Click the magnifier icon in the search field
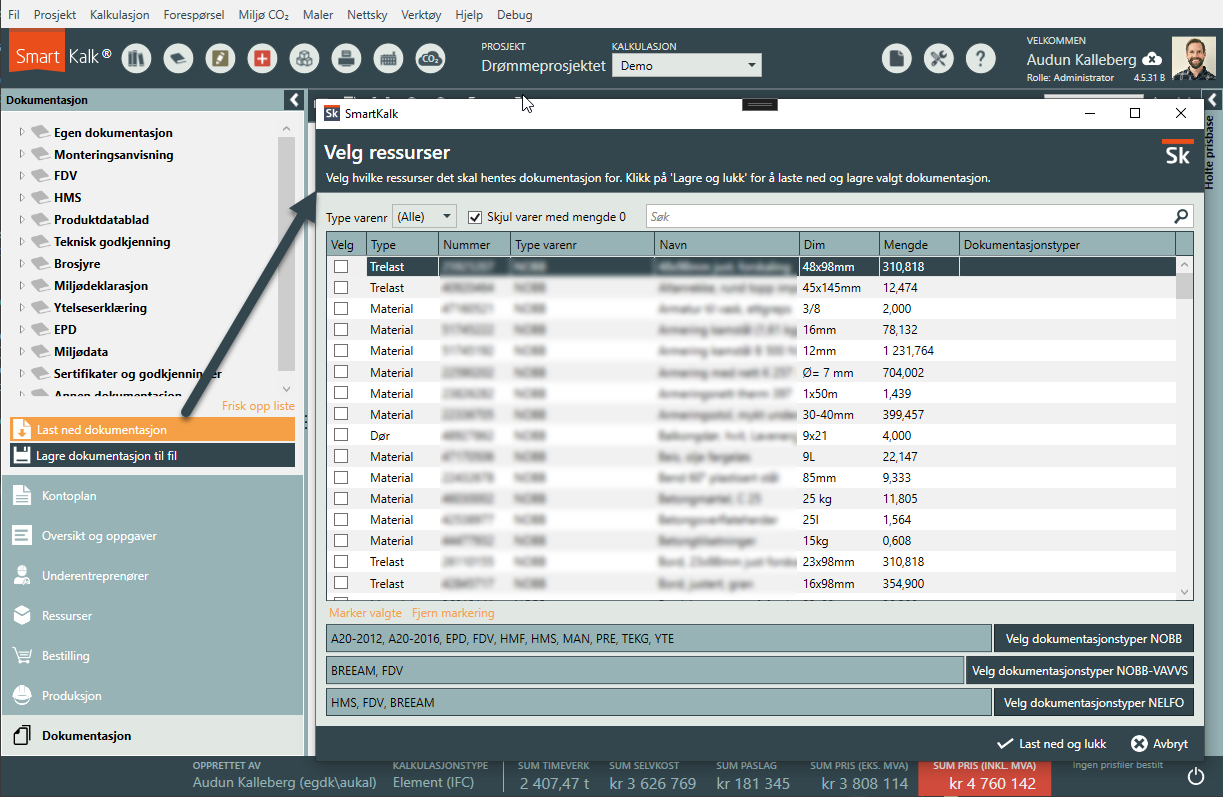 [x=1181, y=216]
